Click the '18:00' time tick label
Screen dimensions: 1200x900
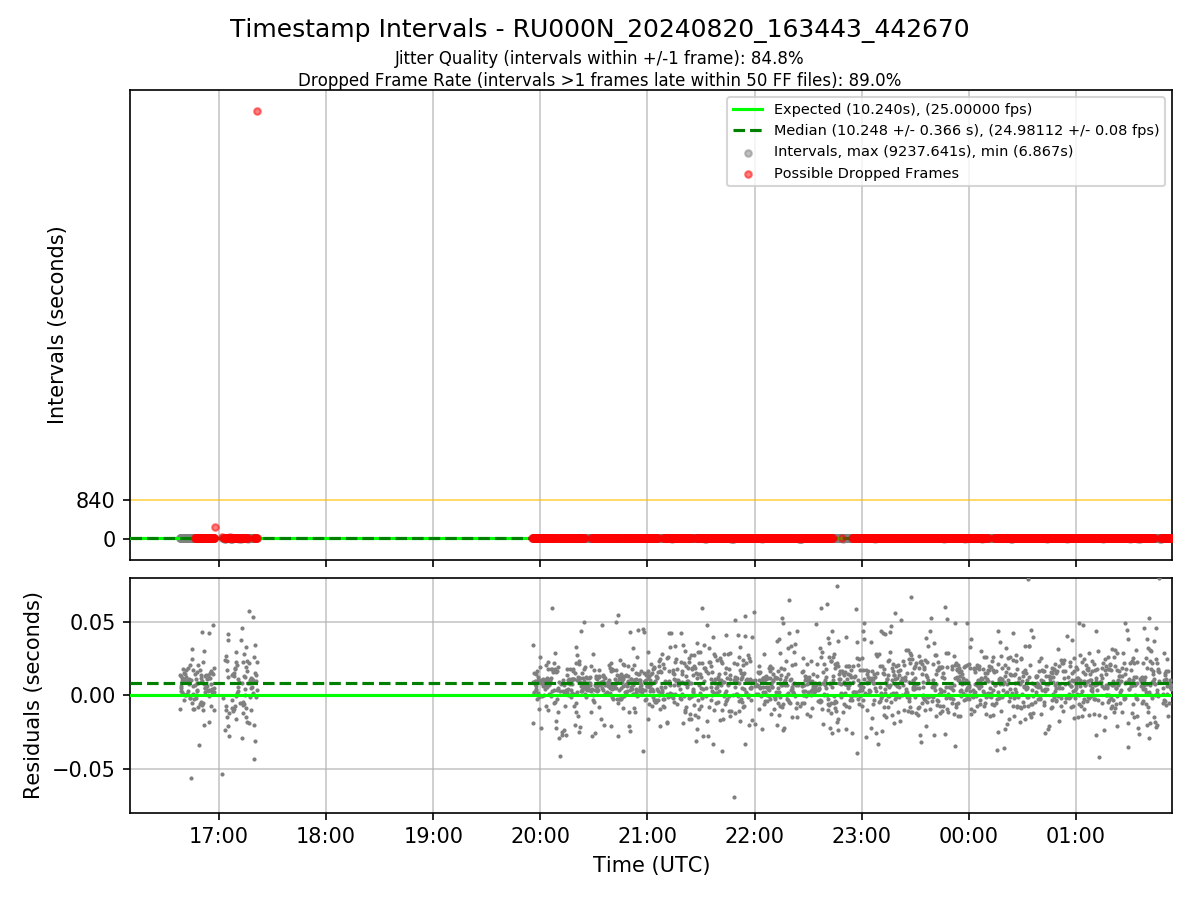click(x=326, y=834)
